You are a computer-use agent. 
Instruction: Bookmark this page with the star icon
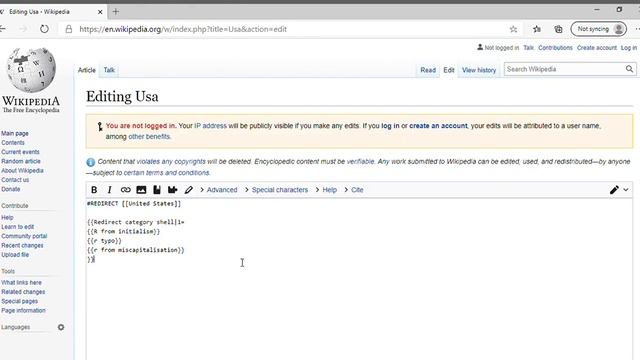pyautogui.click(x=513, y=29)
